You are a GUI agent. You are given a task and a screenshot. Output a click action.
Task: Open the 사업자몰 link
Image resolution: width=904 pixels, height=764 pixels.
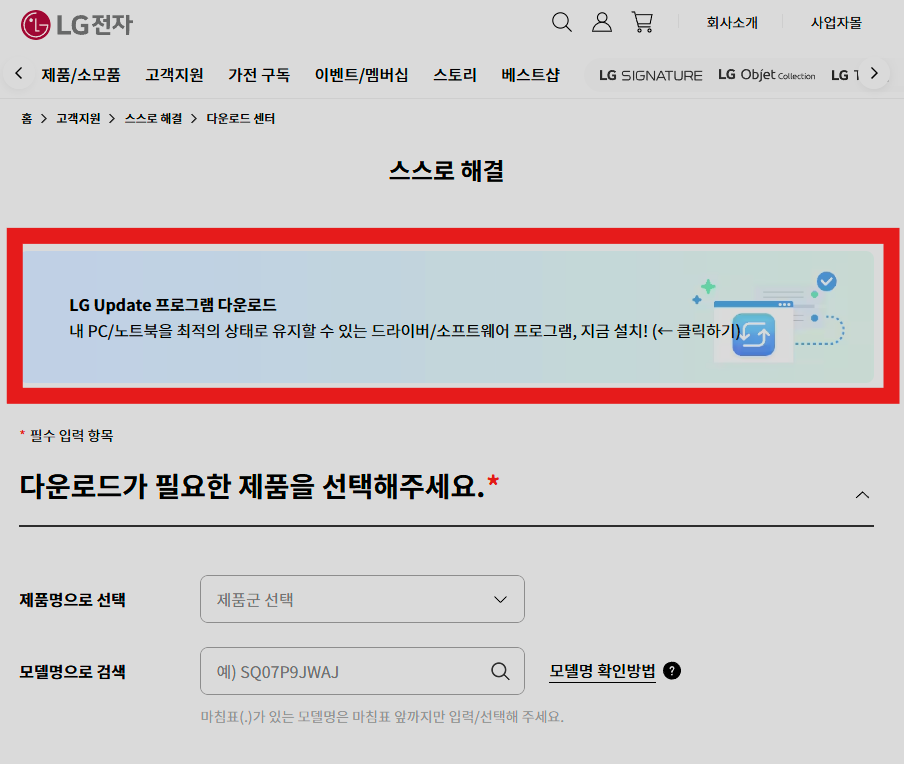coord(835,23)
